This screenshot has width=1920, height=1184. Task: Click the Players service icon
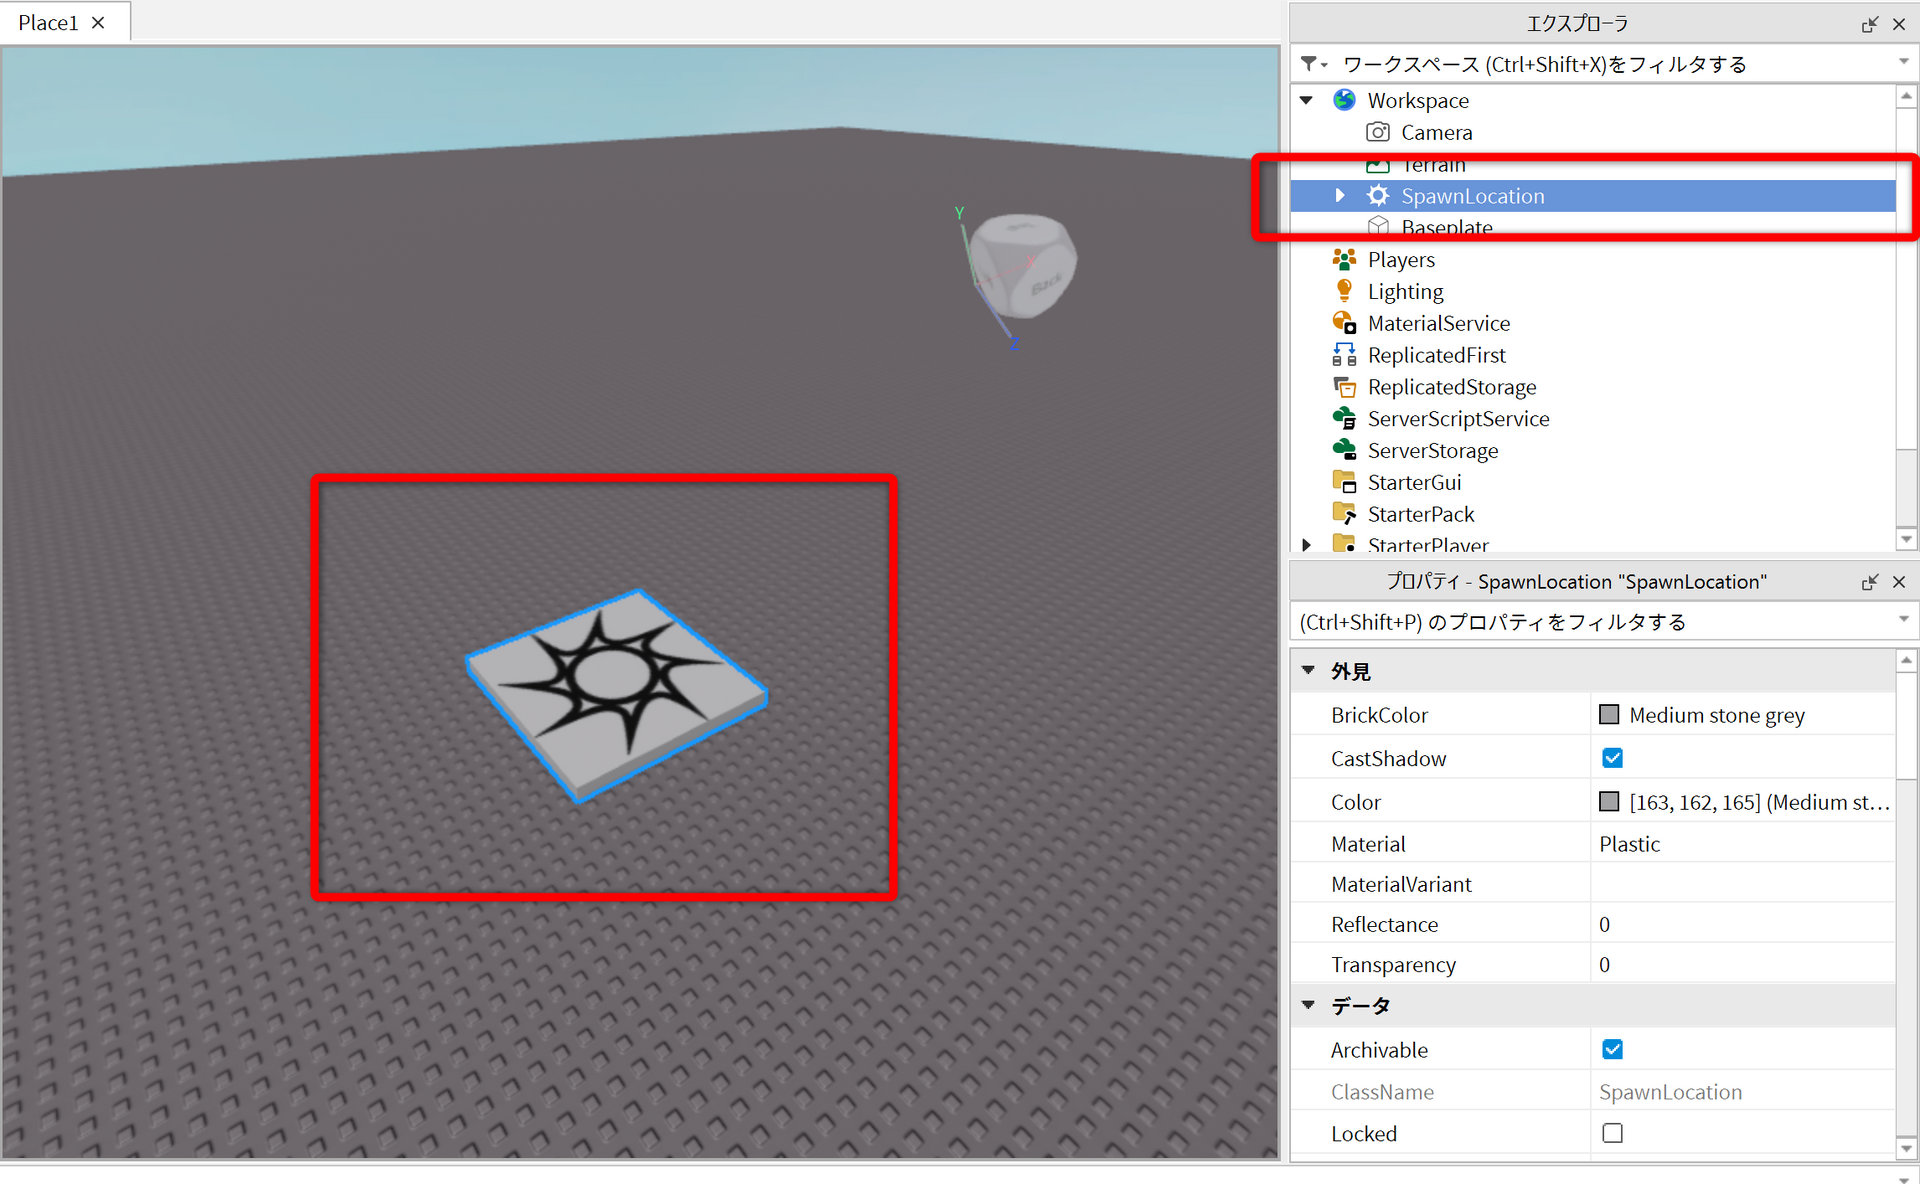[1344, 260]
